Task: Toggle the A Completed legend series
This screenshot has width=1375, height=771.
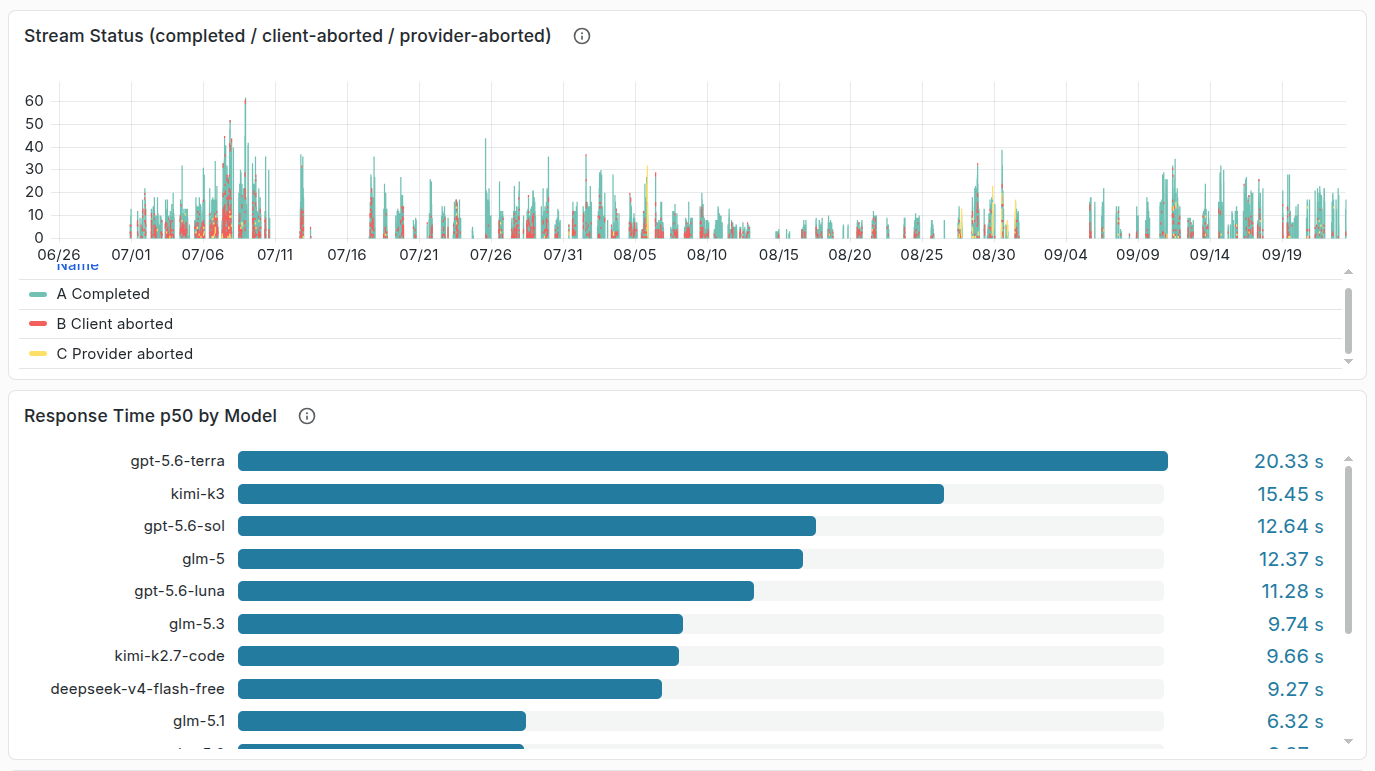Action: pos(103,294)
